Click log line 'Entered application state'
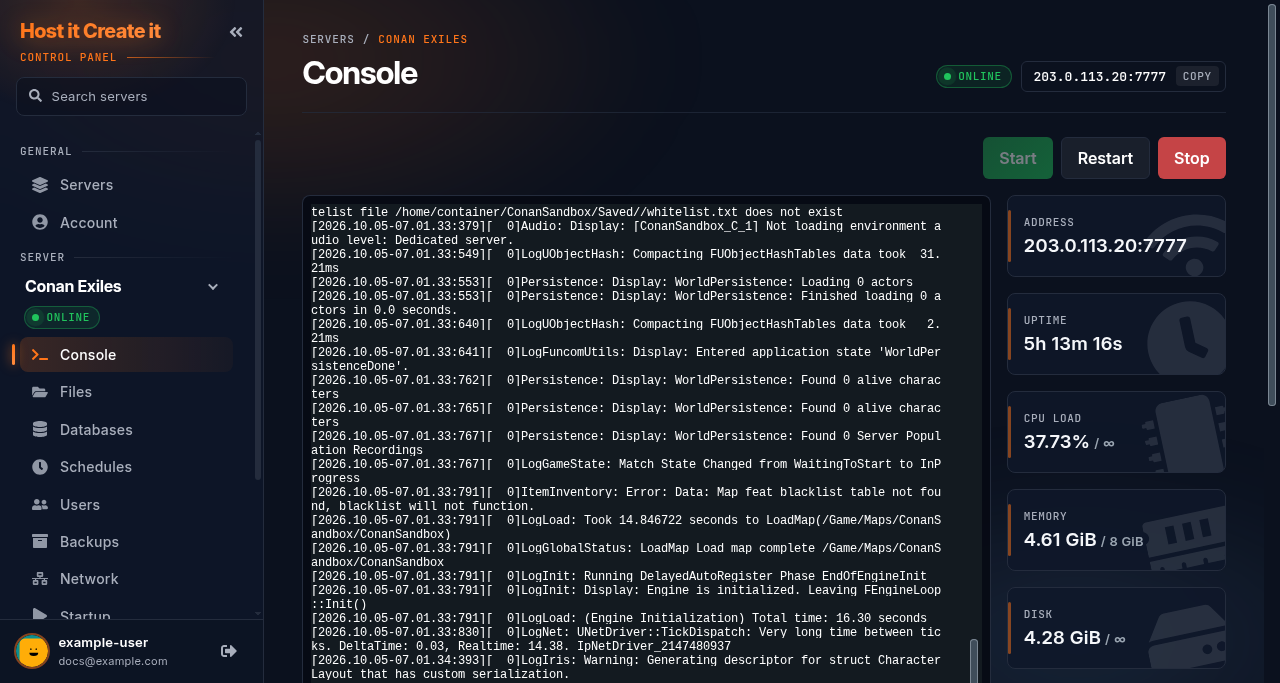Image resolution: width=1280 pixels, height=683 pixels. click(626, 359)
